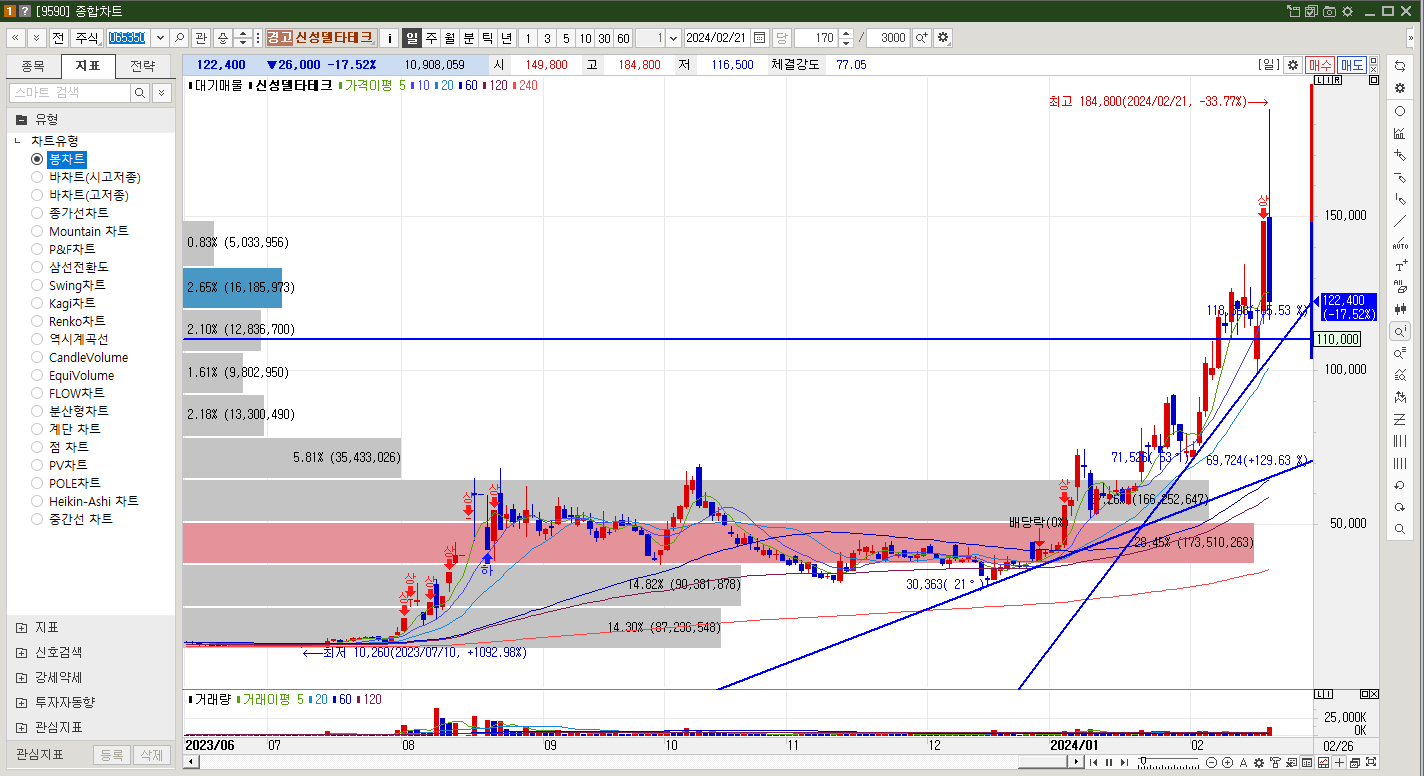1424x776 pixels.
Task: Select the 월 monthly period
Action: (450, 38)
